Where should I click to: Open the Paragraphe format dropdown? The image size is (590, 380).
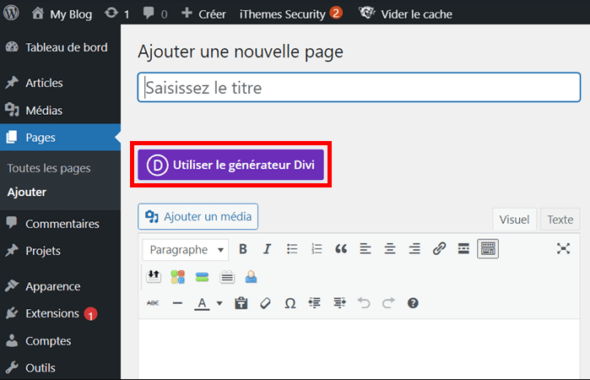(x=186, y=249)
